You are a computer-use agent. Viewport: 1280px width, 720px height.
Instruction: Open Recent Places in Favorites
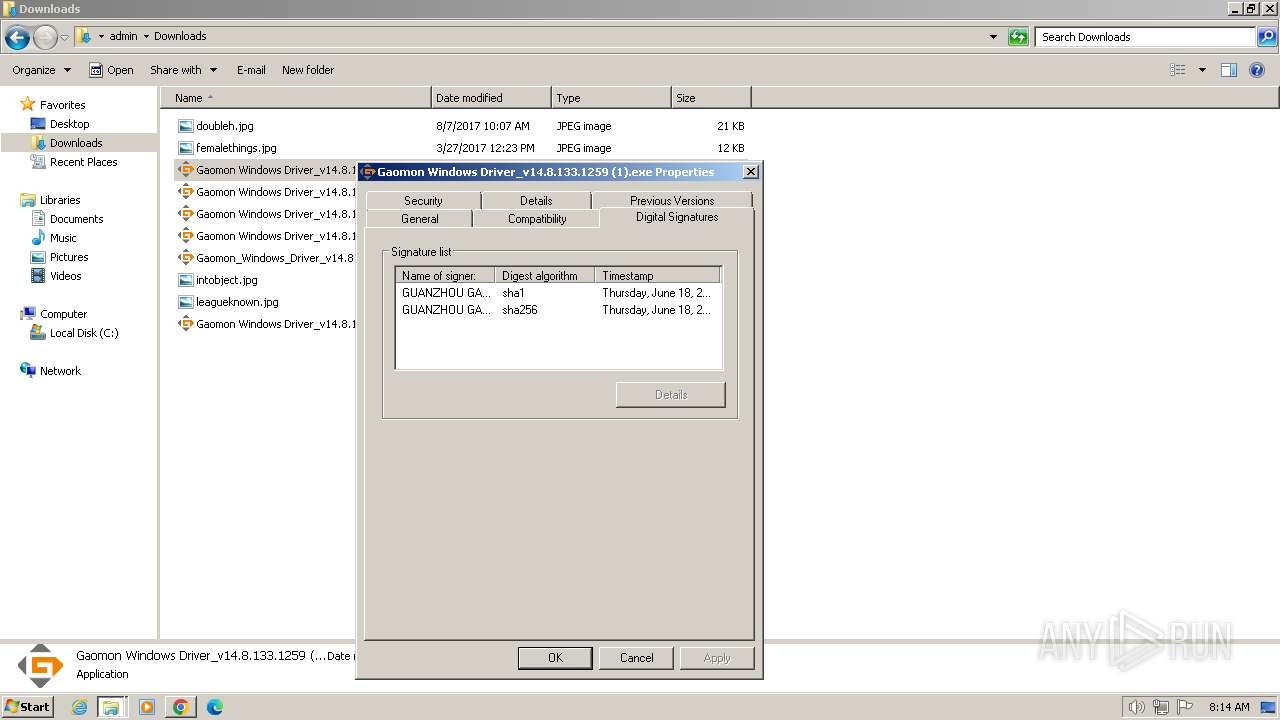coord(83,162)
